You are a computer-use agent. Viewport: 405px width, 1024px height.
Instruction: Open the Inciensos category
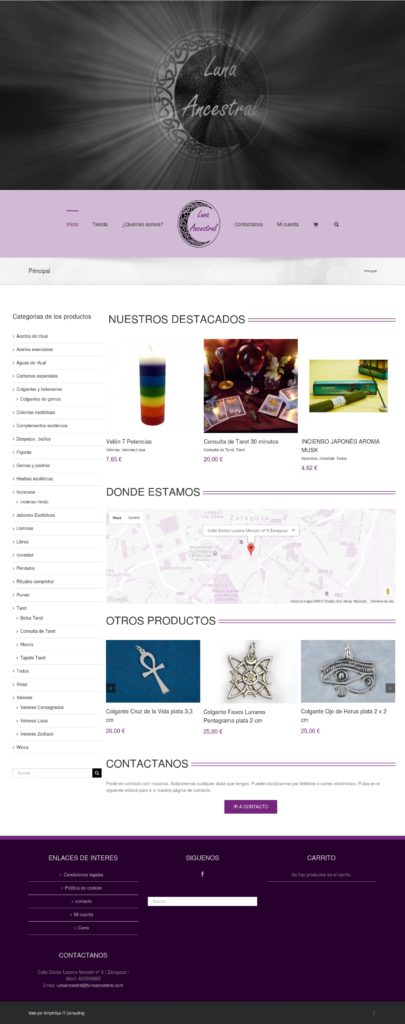coord(25,492)
